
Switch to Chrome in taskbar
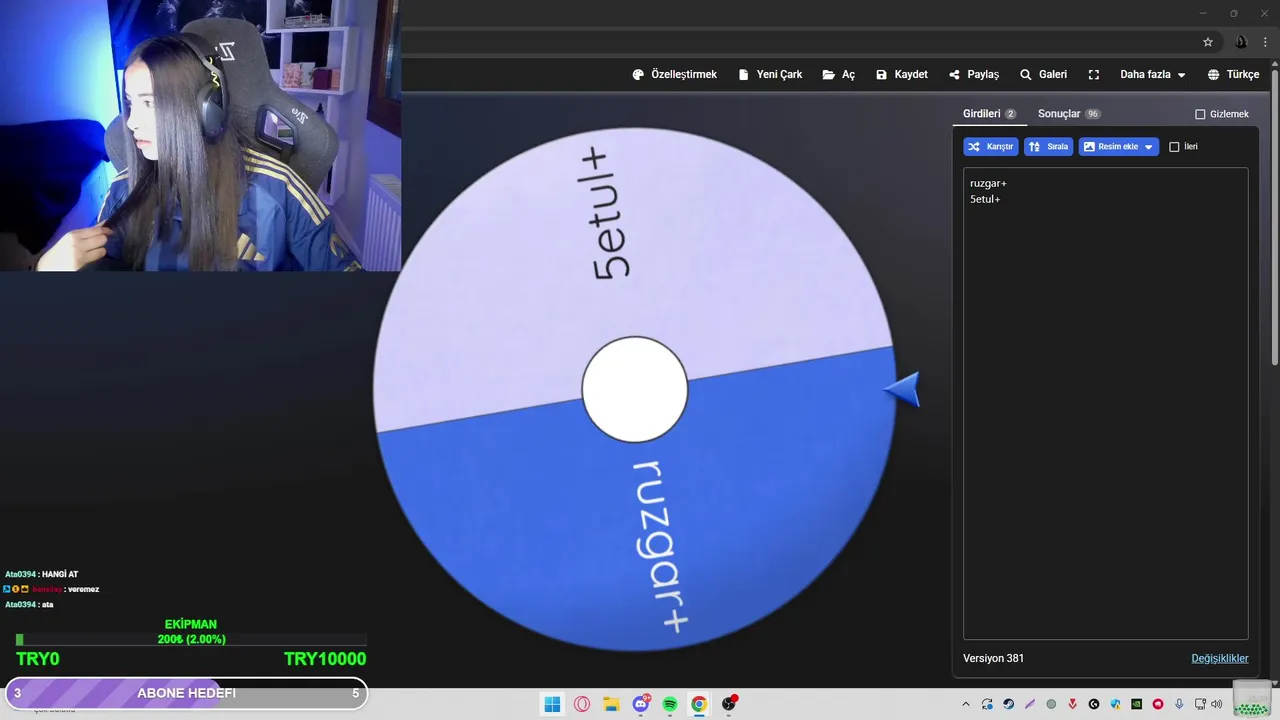699,704
